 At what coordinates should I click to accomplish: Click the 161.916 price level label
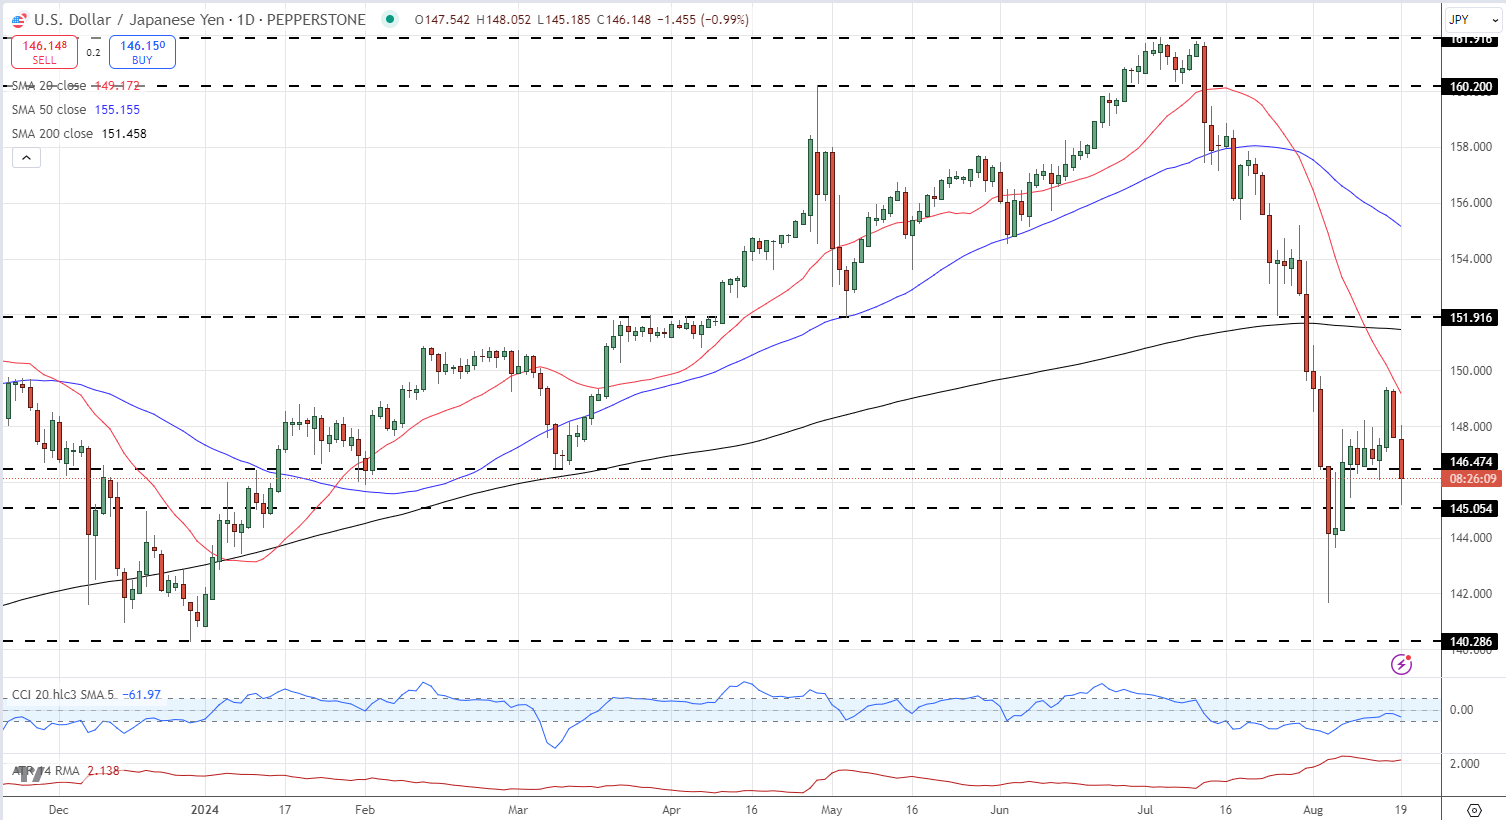coord(1471,40)
